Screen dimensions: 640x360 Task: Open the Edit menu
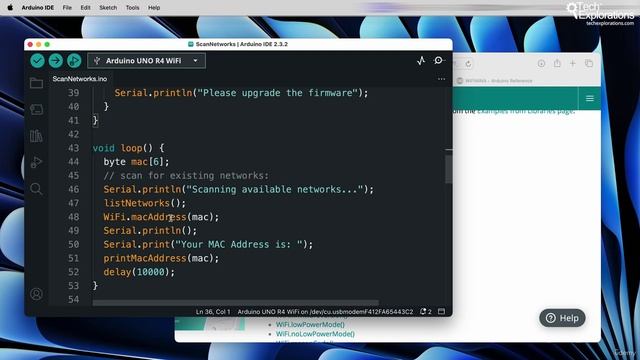(x=85, y=7)
